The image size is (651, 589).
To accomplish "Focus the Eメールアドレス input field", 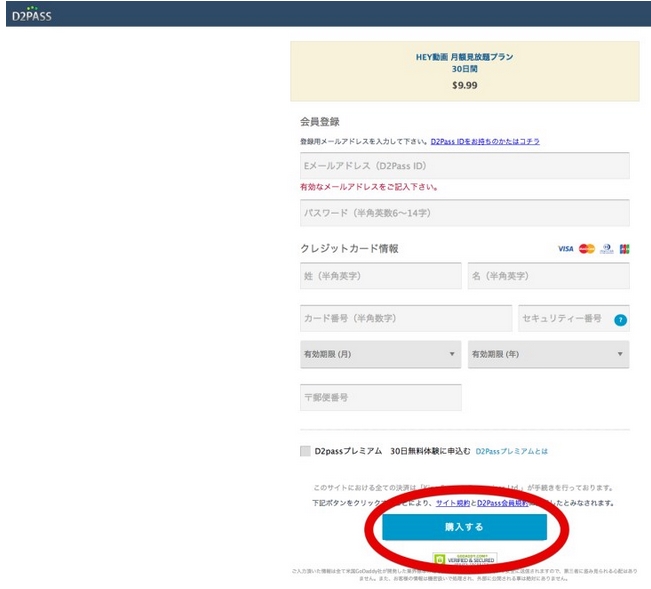I will point(464,165).
